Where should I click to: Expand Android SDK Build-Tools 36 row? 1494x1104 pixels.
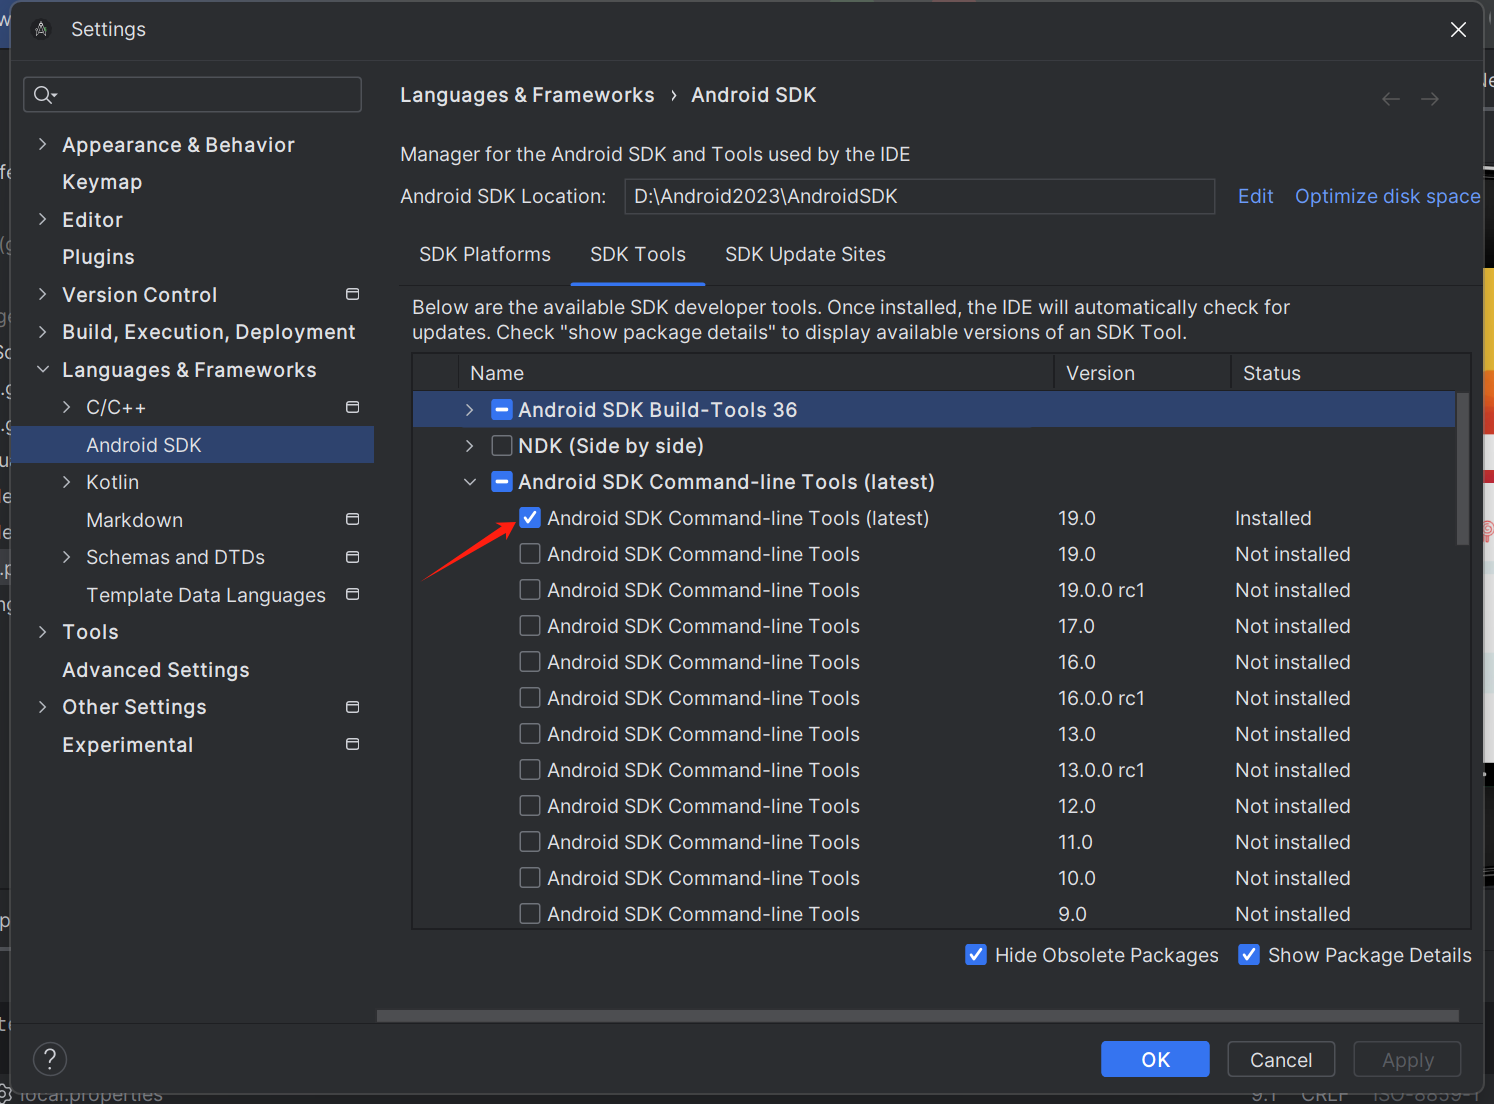click(470, 410)
